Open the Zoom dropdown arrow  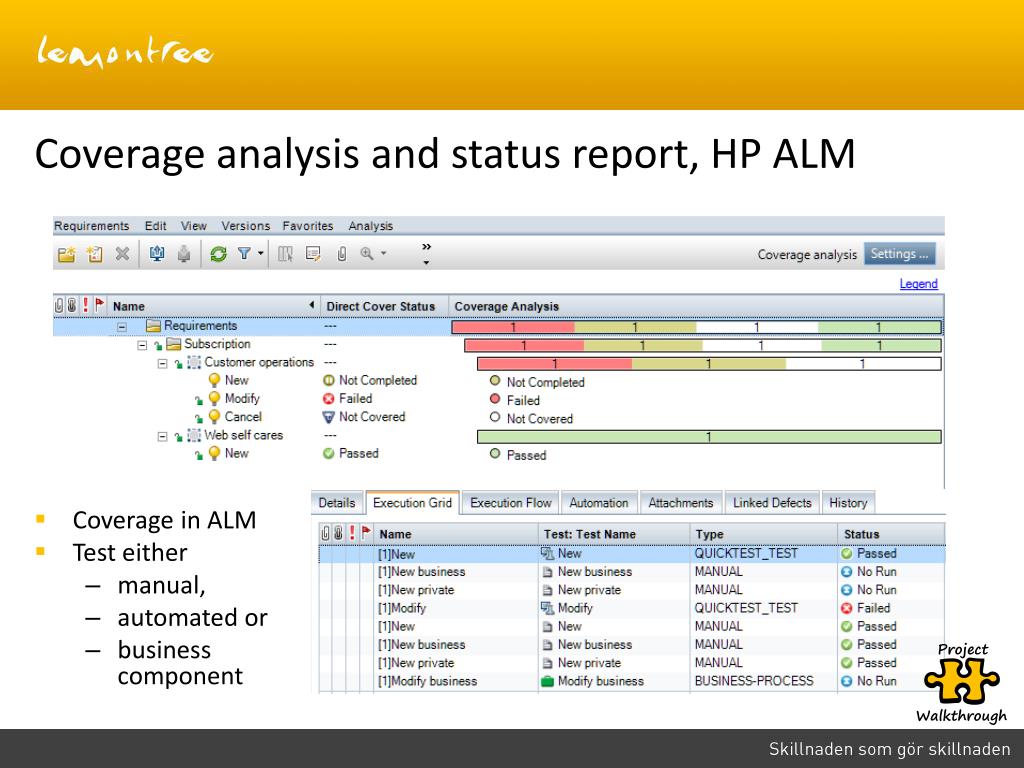coord(383,253)
